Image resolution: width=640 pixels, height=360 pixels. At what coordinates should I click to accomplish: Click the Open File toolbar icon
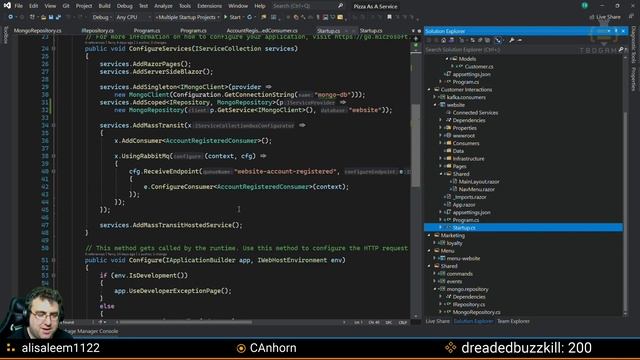pyautogui.click(x=43, y=17)
